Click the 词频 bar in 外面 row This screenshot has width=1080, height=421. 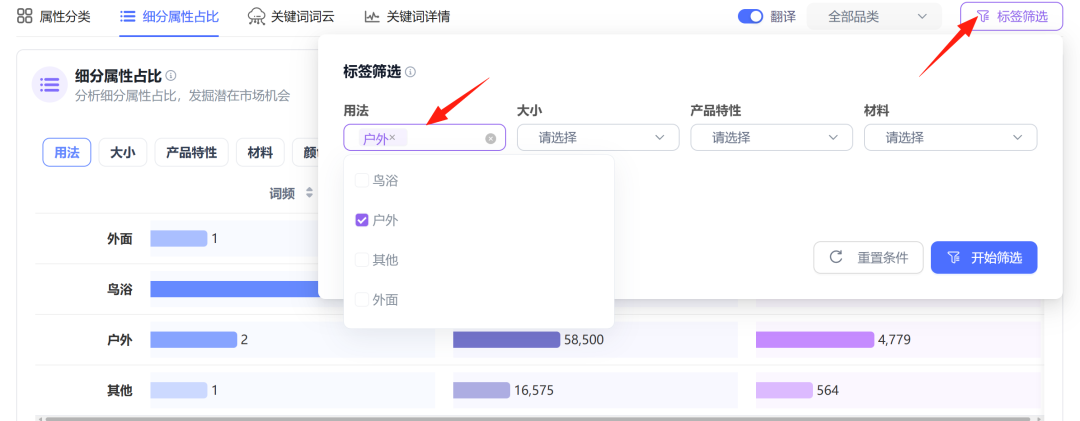(178, 239)
